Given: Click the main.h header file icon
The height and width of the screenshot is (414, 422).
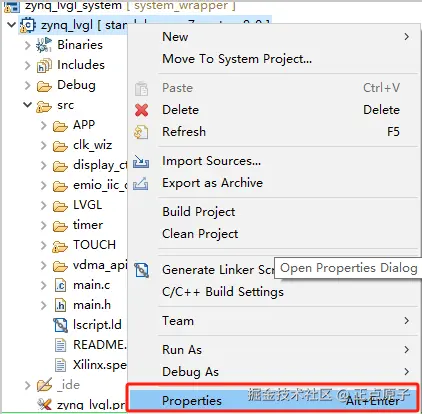Looking at the screenshot, I should 60,305.
